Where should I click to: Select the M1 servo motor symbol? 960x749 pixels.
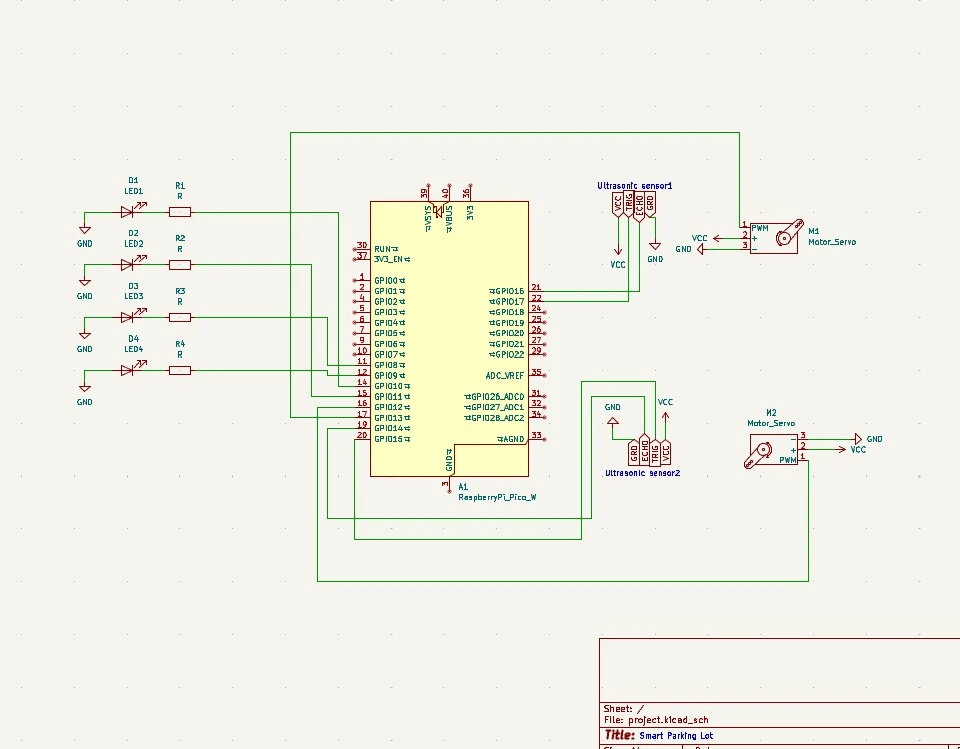click(774, 237)
